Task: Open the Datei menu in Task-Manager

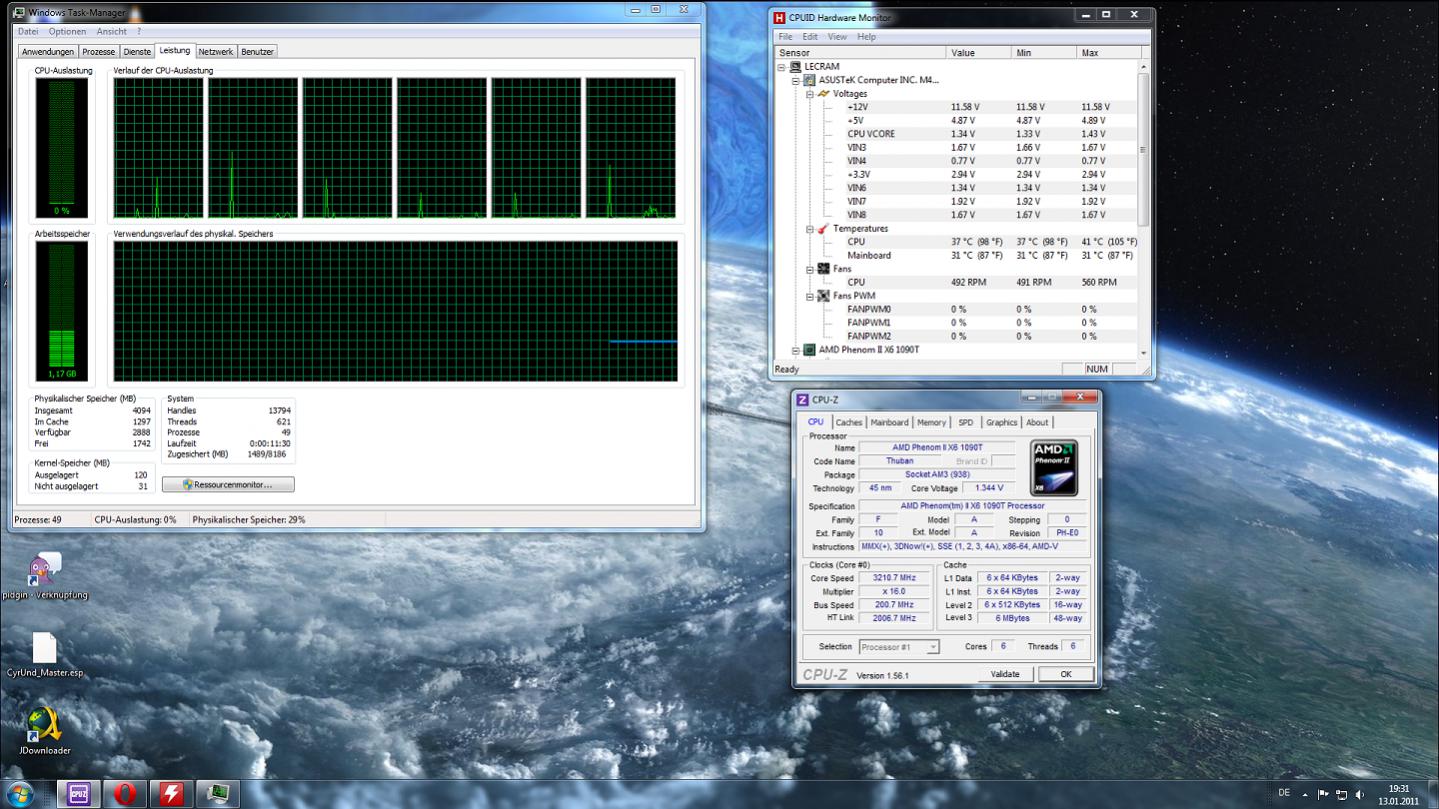Action: tap(28, 32)
